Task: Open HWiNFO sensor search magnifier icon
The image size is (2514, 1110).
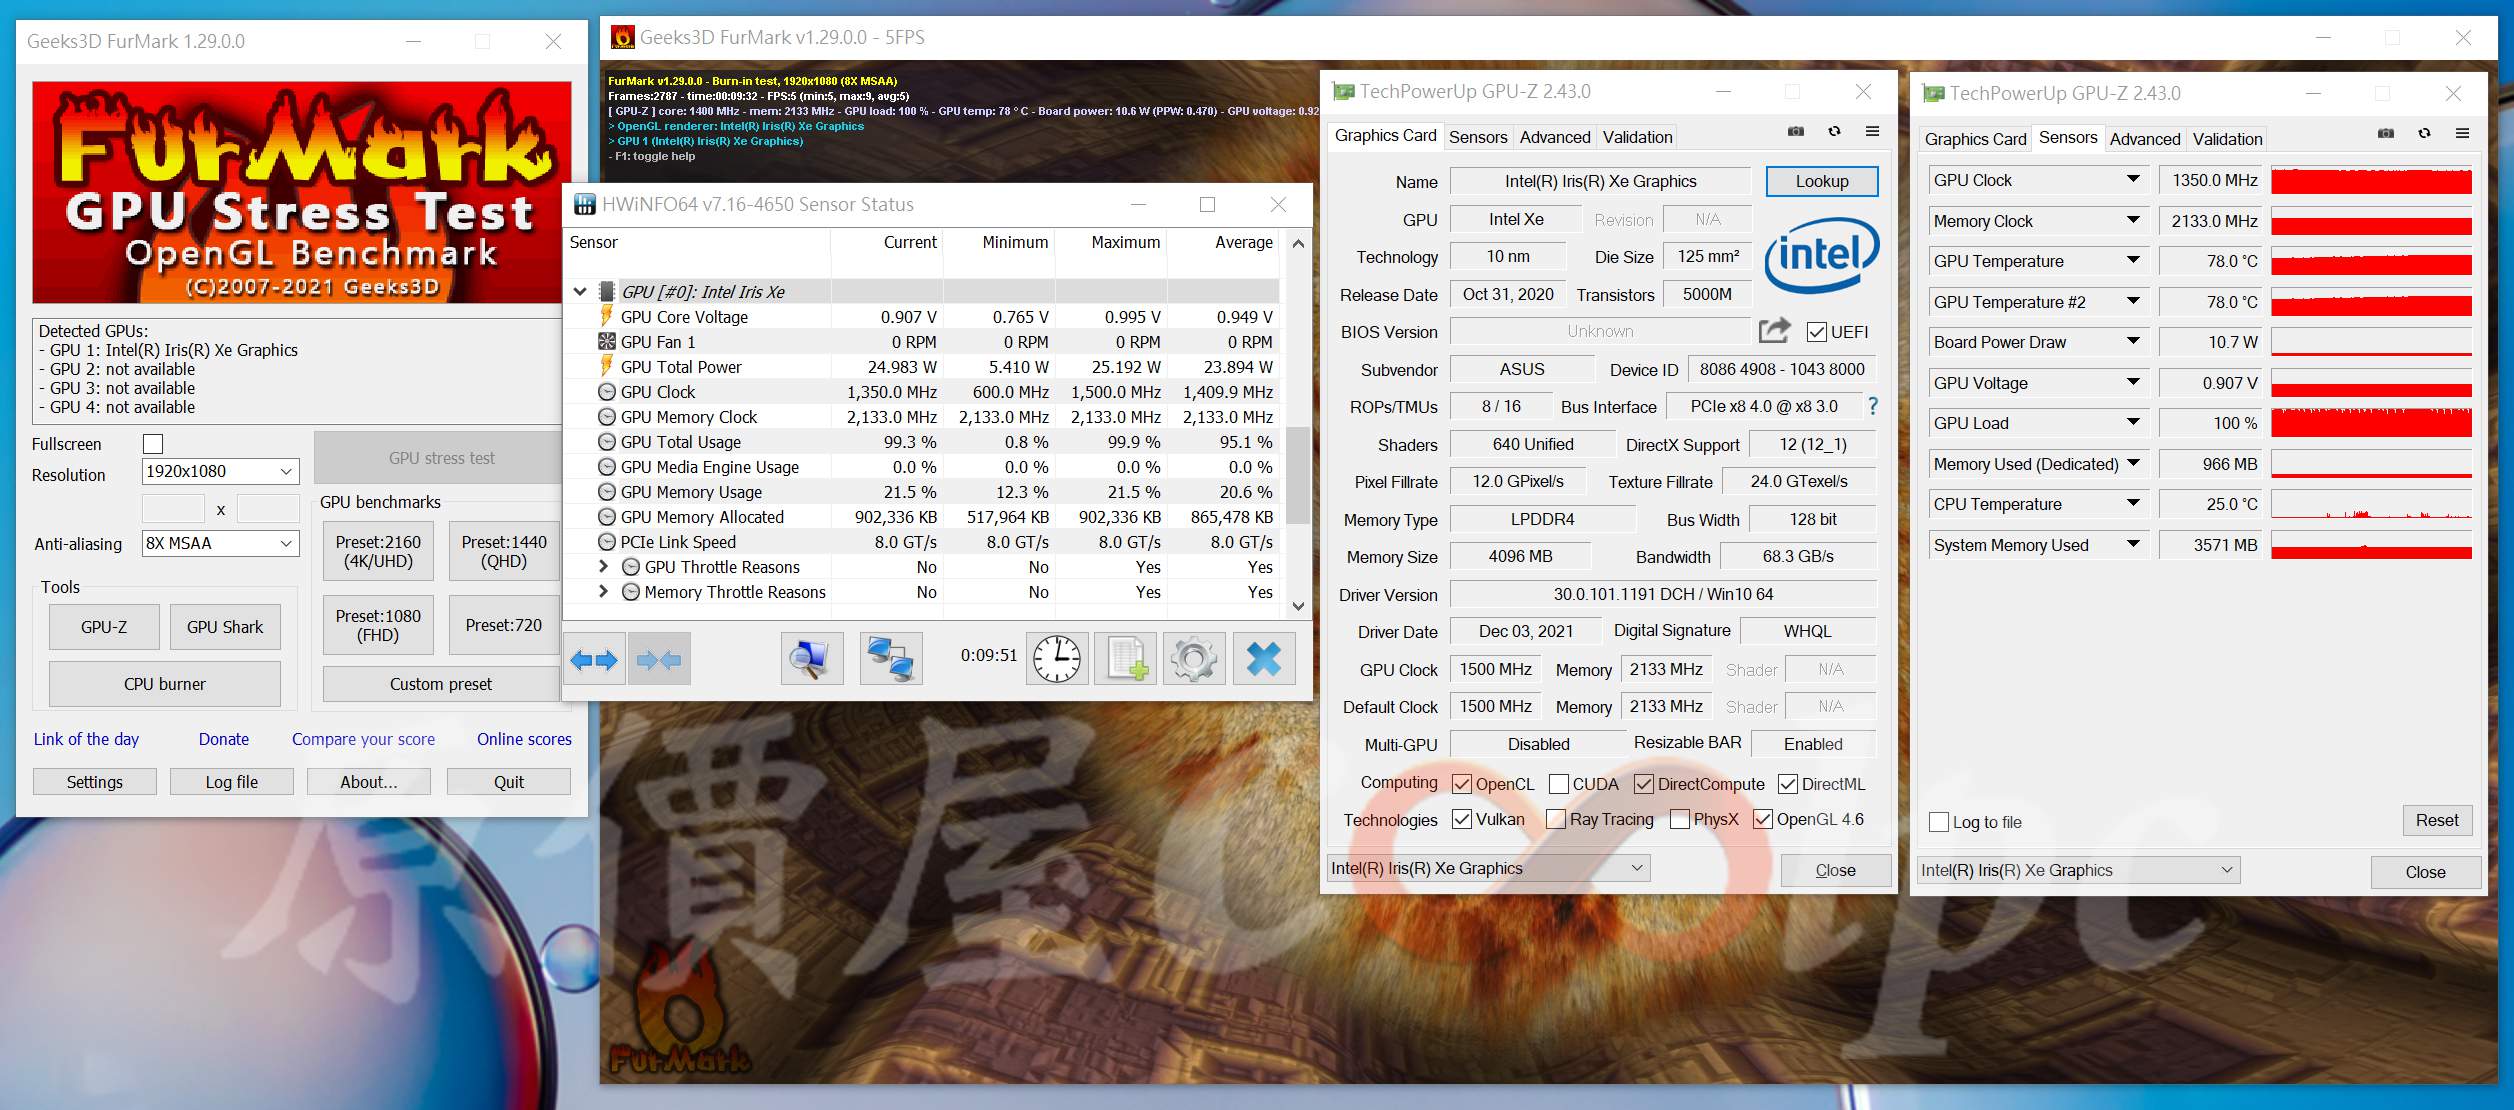Action: click(811, 659)
